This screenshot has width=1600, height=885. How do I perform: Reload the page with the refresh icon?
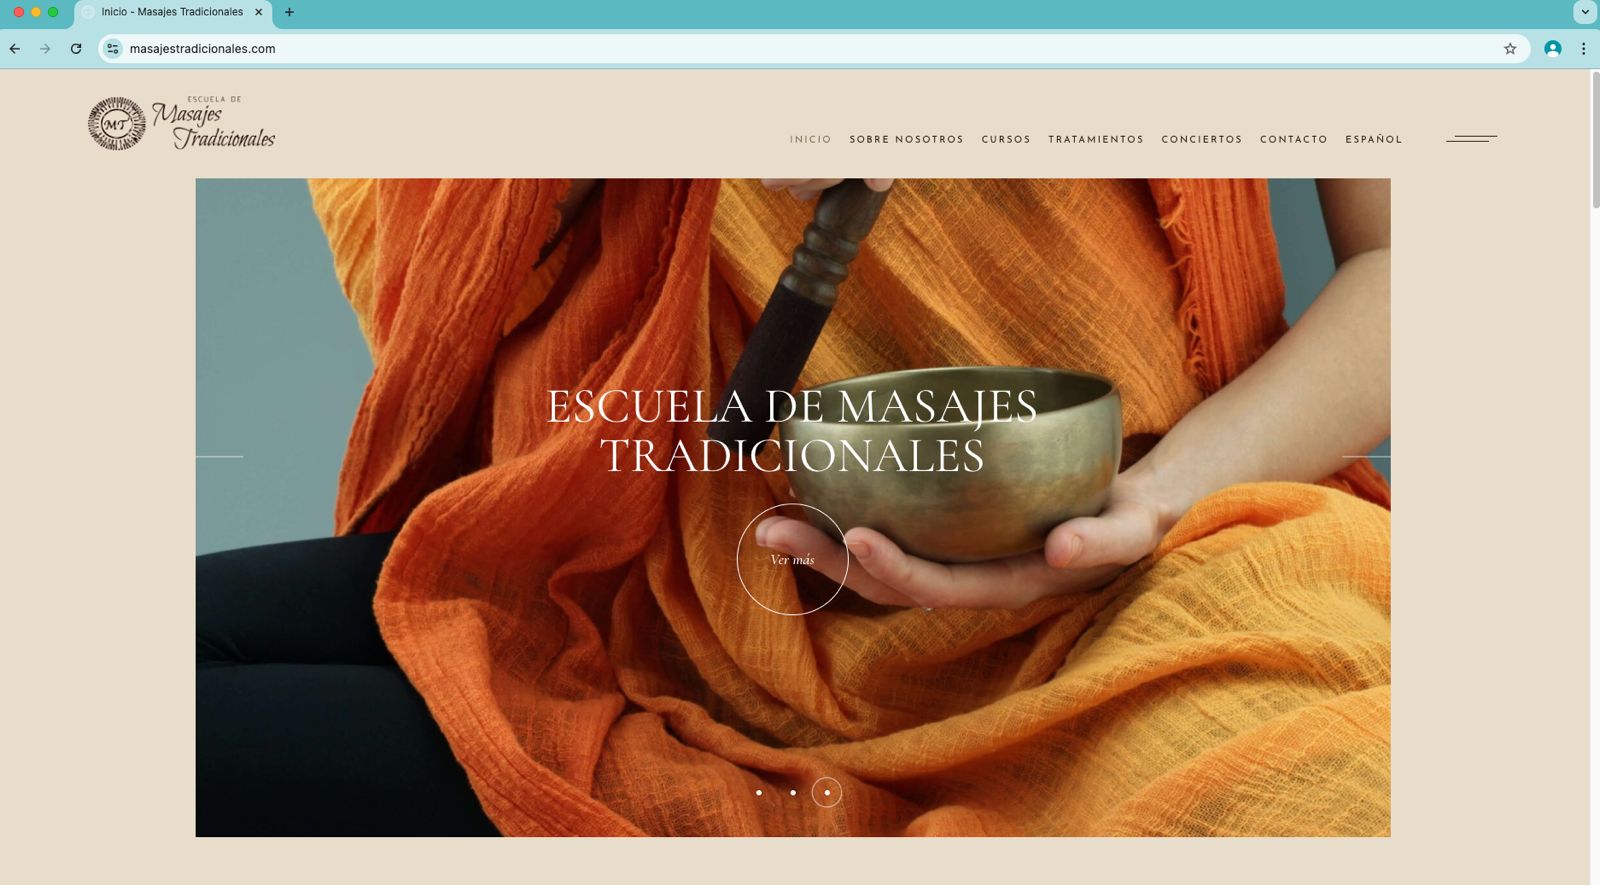coord(76,48)
